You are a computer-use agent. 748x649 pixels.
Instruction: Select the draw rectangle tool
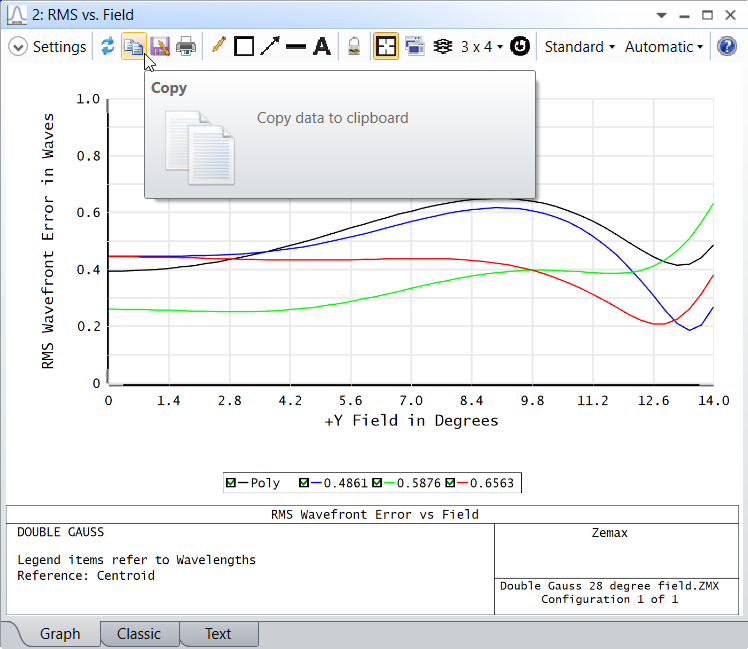click(x=243, y=47)
